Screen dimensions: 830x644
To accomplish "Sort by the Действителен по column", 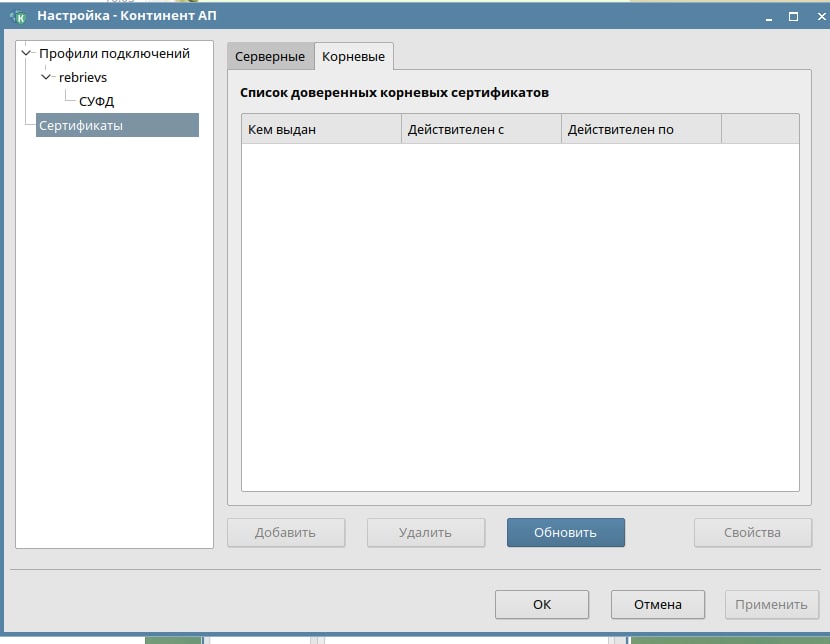I will (641, 129).
